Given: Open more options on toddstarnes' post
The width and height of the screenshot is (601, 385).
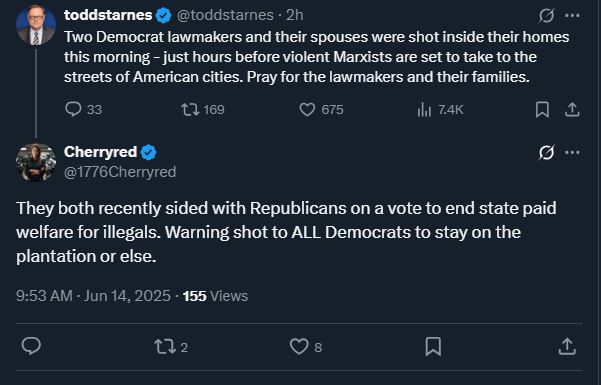Looking at the screenshot, I should tap(572, 16).
